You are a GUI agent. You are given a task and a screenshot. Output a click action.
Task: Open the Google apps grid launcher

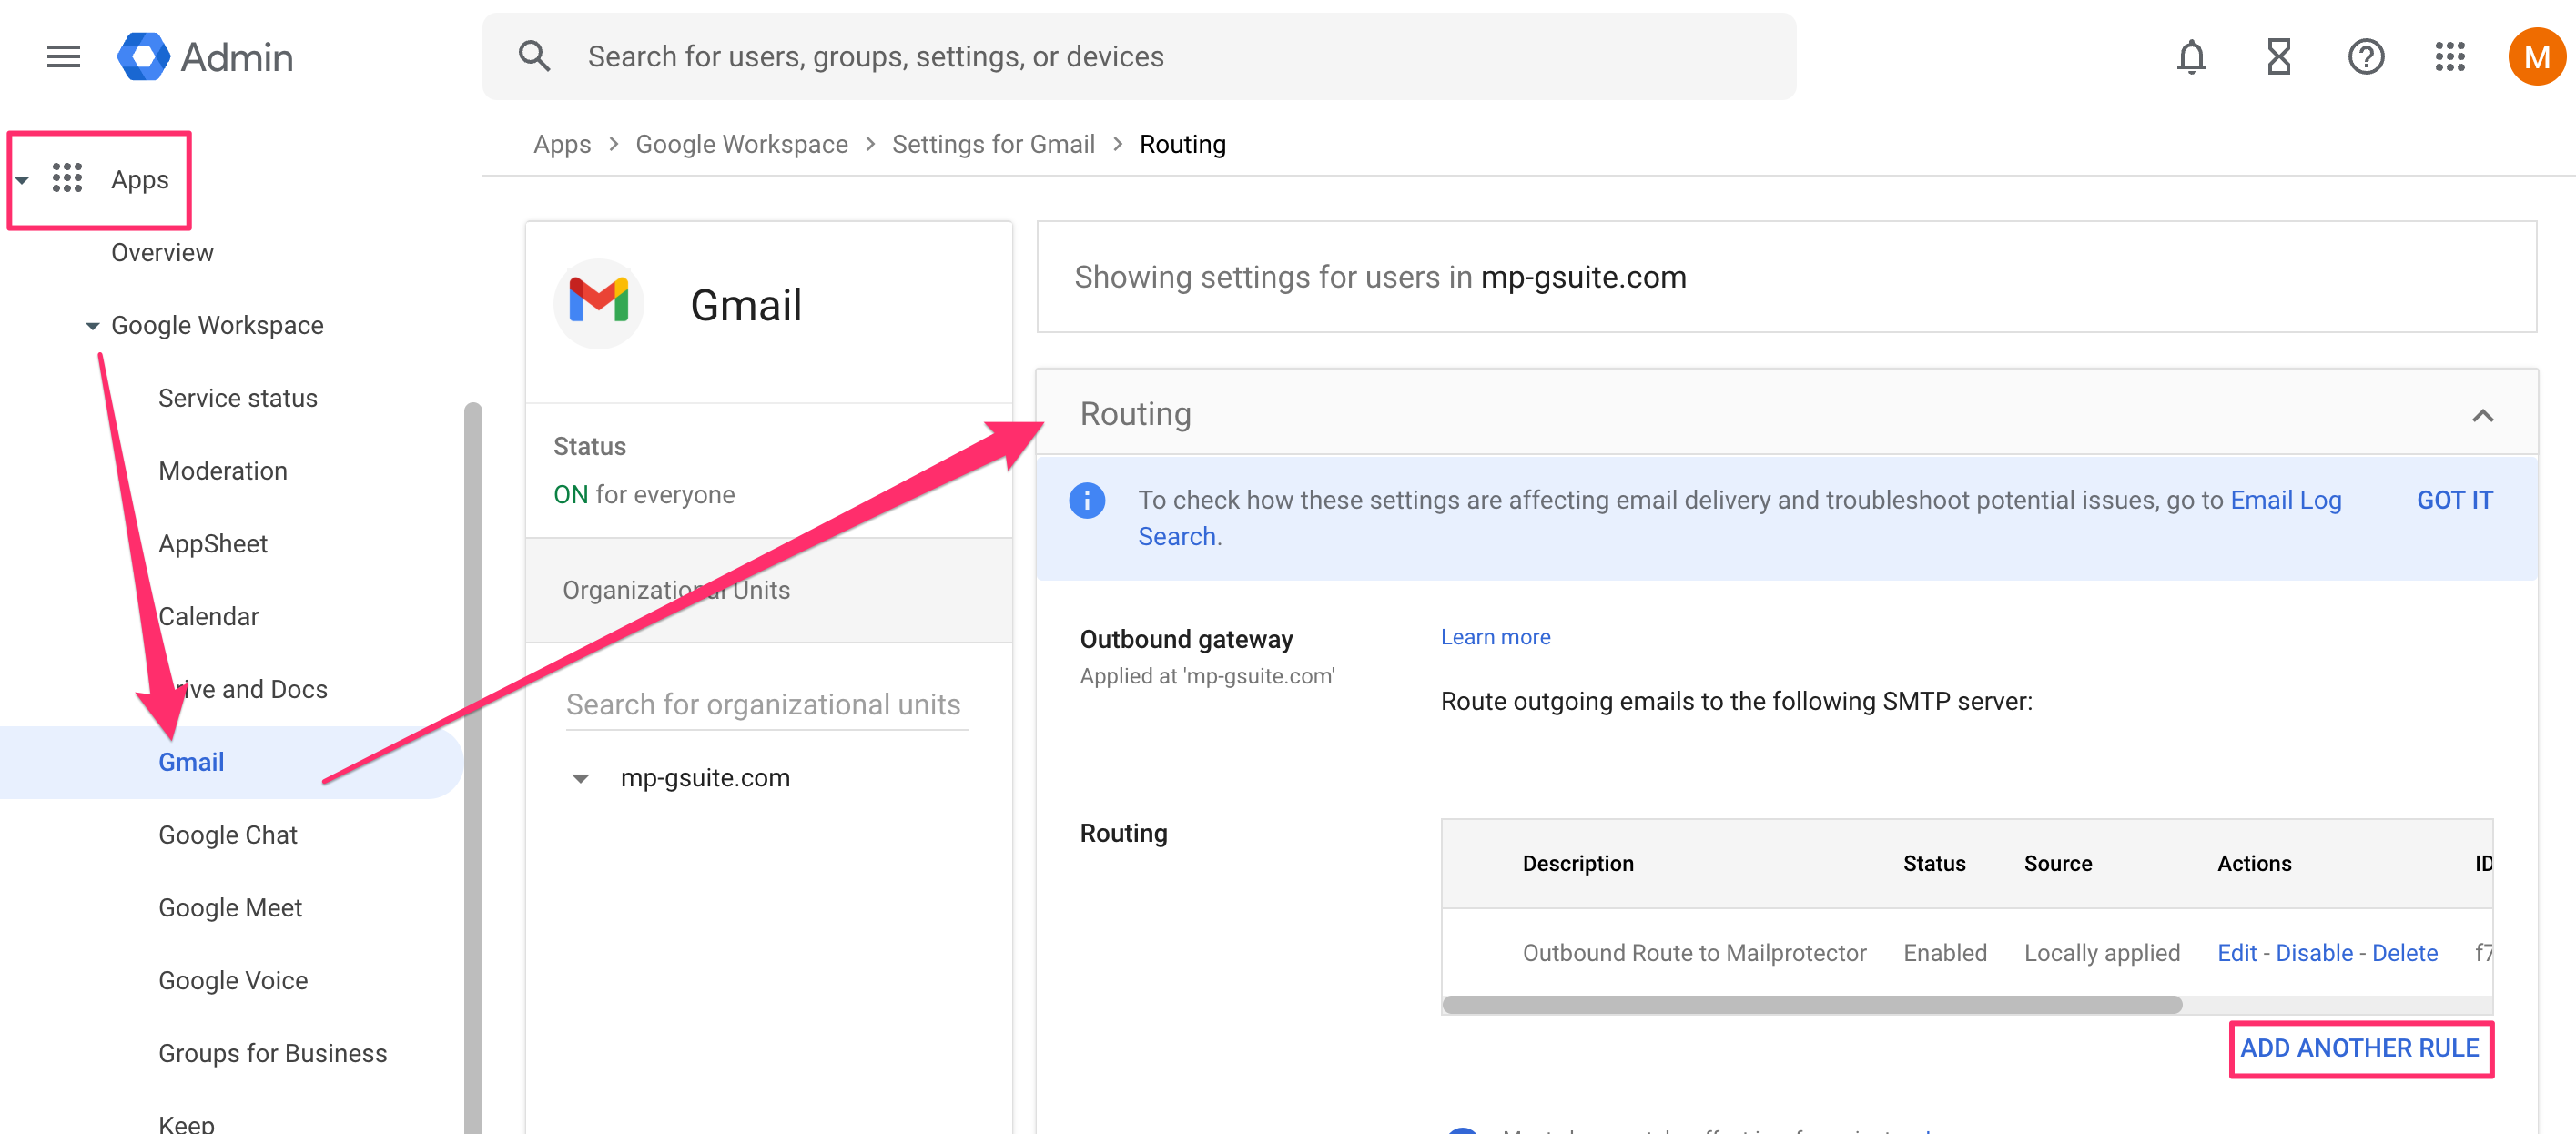coord(2450,57)
